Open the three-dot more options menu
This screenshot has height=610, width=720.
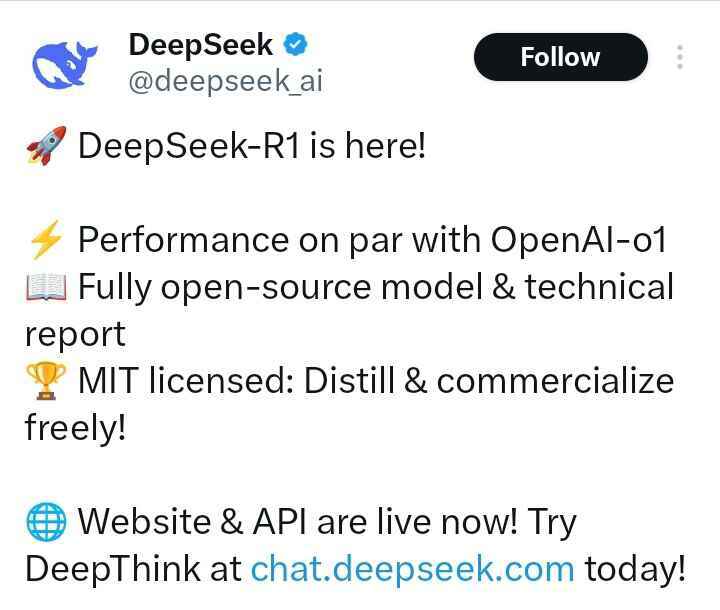tap(680, 57)
